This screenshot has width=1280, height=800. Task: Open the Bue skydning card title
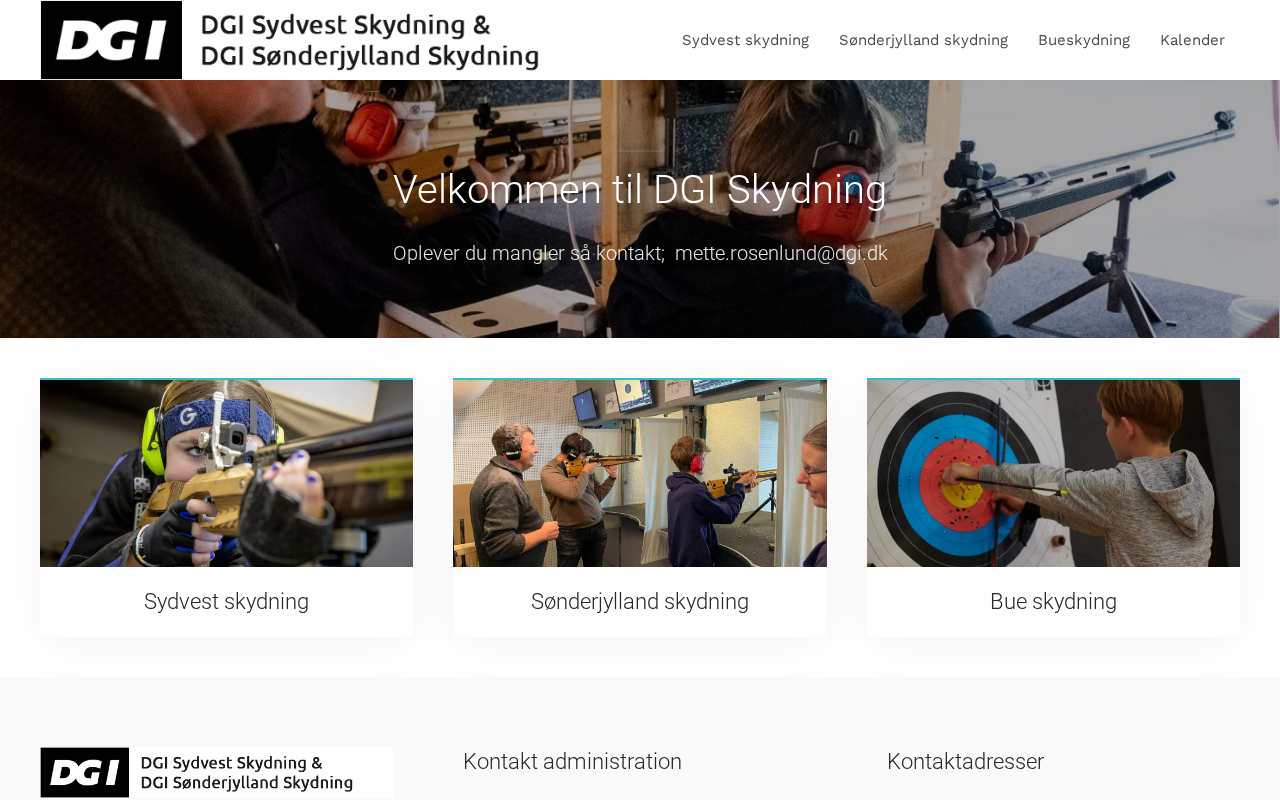coord(1053,601)
